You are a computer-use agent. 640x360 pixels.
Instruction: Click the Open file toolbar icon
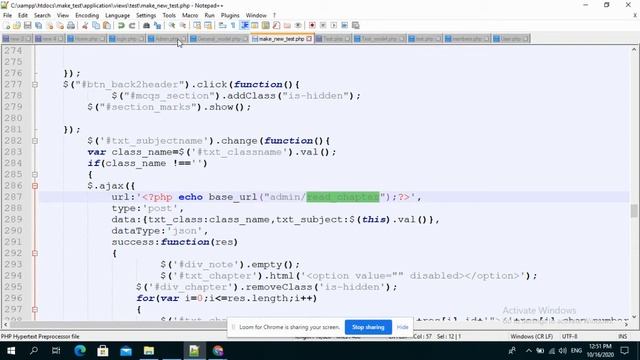click(x=17, y=25)
